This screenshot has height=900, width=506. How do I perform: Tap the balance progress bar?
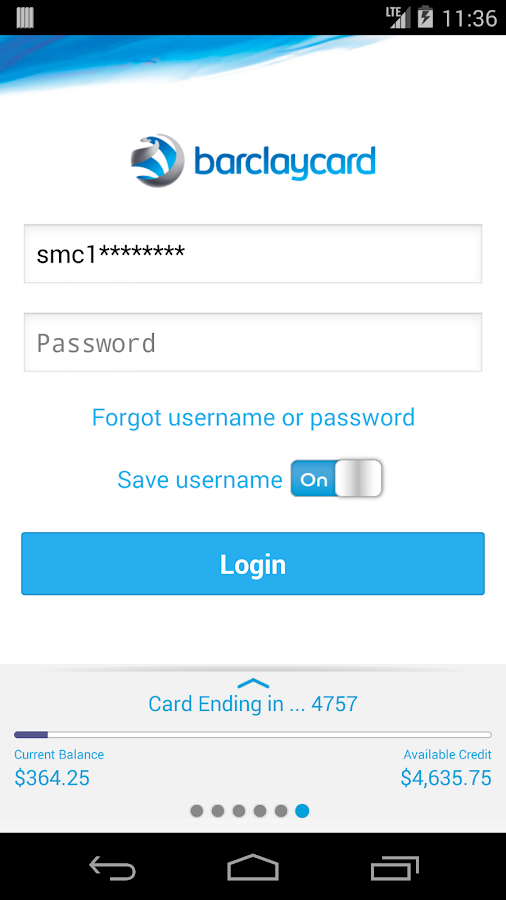click(253, 735)
